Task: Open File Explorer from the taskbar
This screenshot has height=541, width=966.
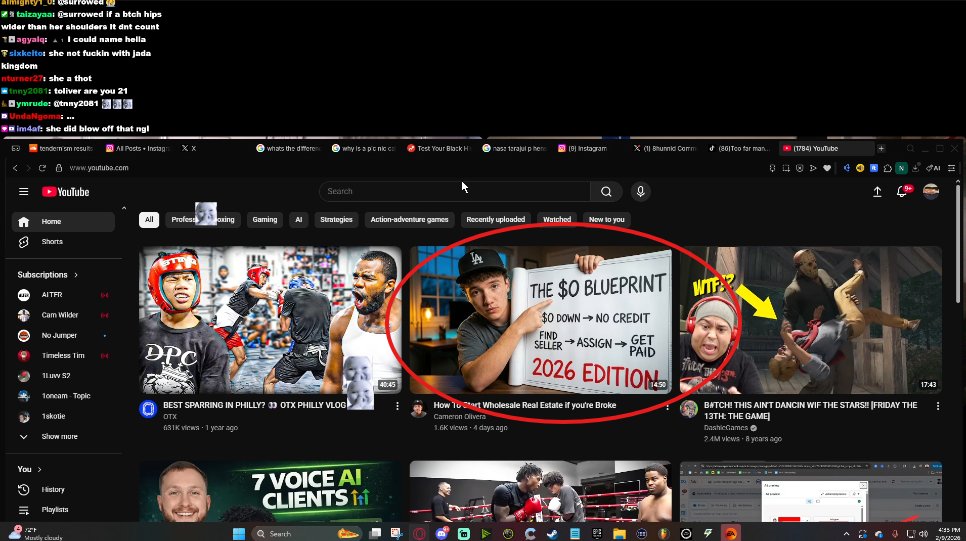Action: point(619,534)
